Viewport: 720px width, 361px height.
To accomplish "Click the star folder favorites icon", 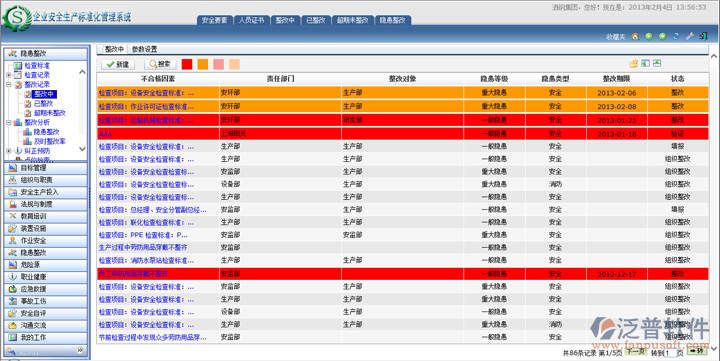I will pos(634,63).
